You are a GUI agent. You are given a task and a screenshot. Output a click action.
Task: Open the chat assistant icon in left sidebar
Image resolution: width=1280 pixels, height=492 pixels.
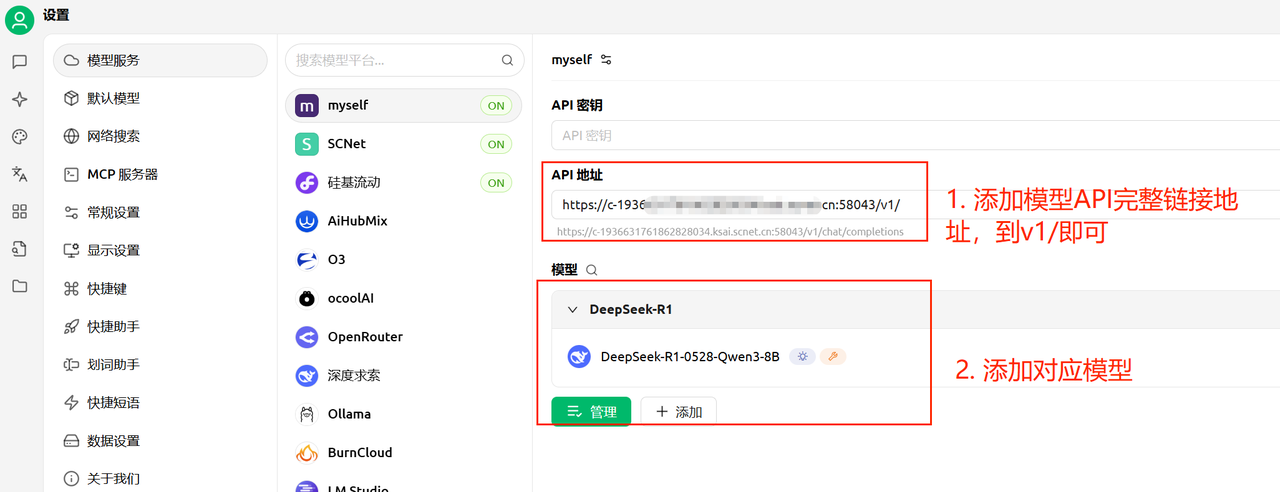(x=20, y=62)
